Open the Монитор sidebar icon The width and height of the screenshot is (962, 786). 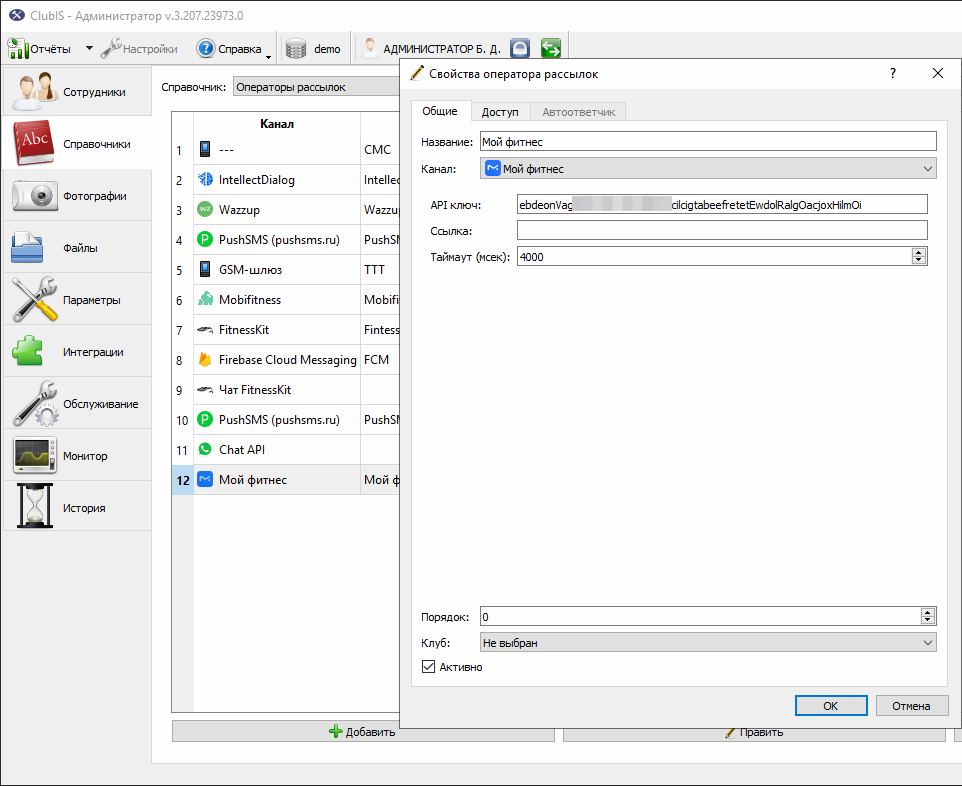(x=35, y=455)
